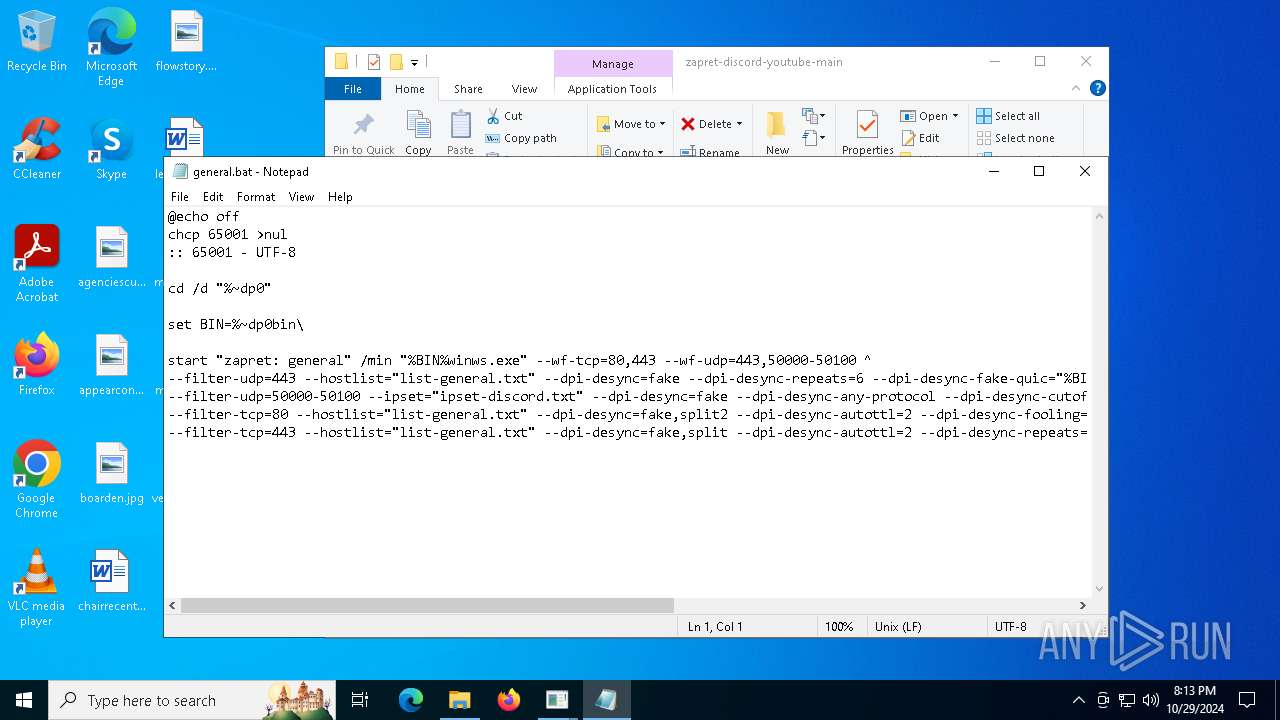The width and height of the screenshot is (1280, 720).
Task: Click the File Explorer taskbar icon
Action: tap(459, 700)
